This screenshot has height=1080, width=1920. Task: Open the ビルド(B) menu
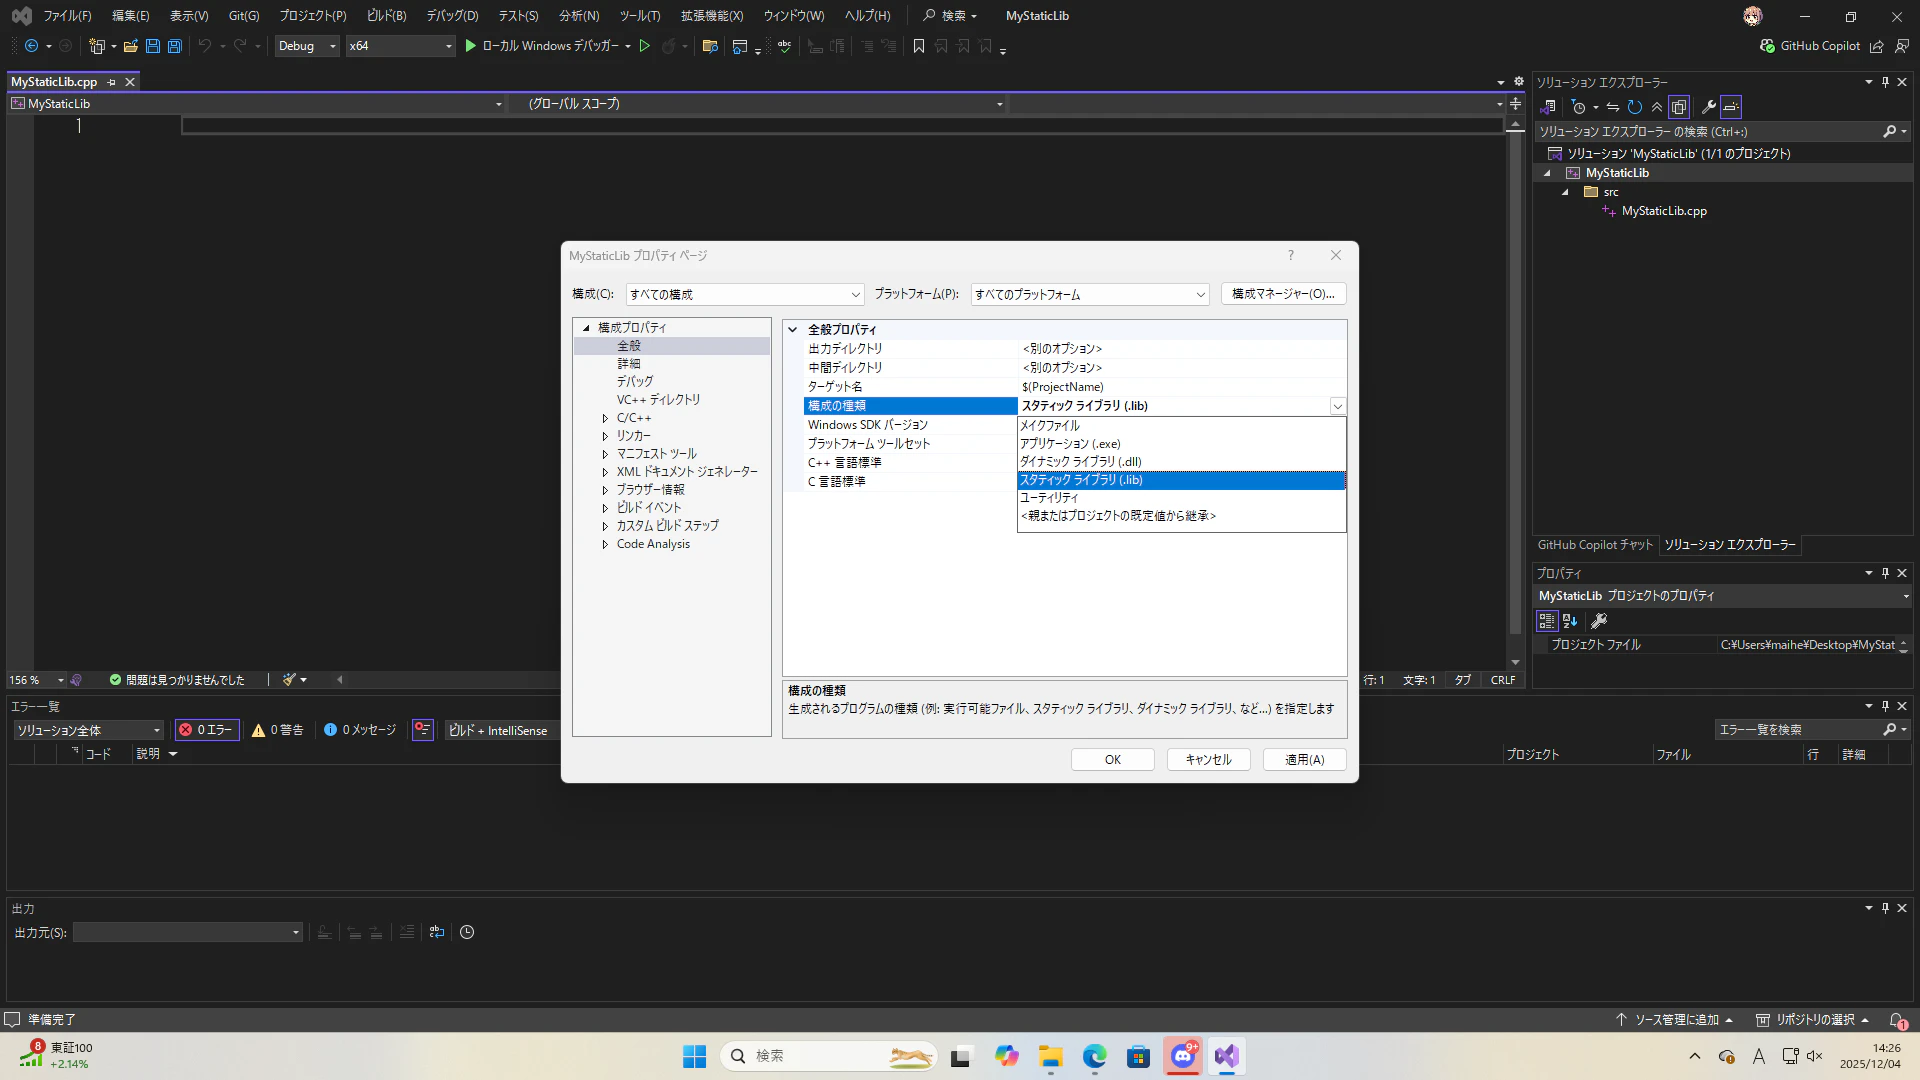(x=386, y=16)
